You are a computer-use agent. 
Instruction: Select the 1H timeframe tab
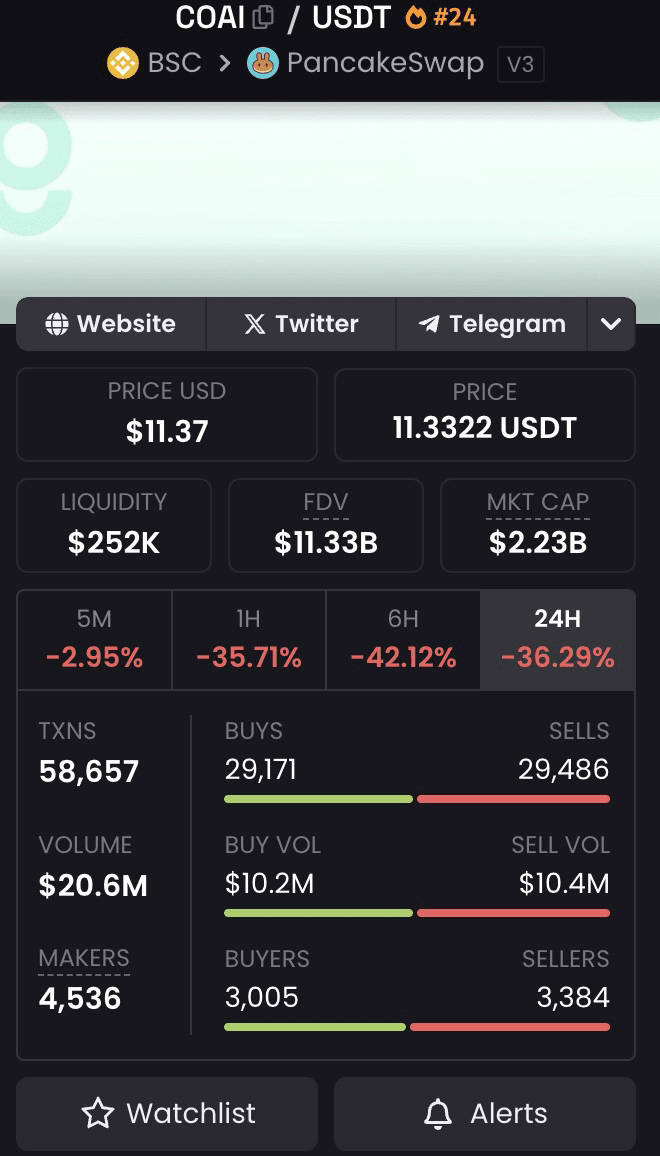click(x=249, y=640)
